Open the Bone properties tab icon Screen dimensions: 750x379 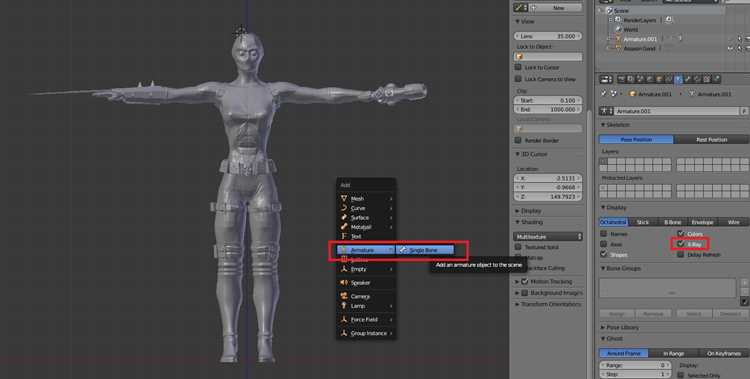688,79
